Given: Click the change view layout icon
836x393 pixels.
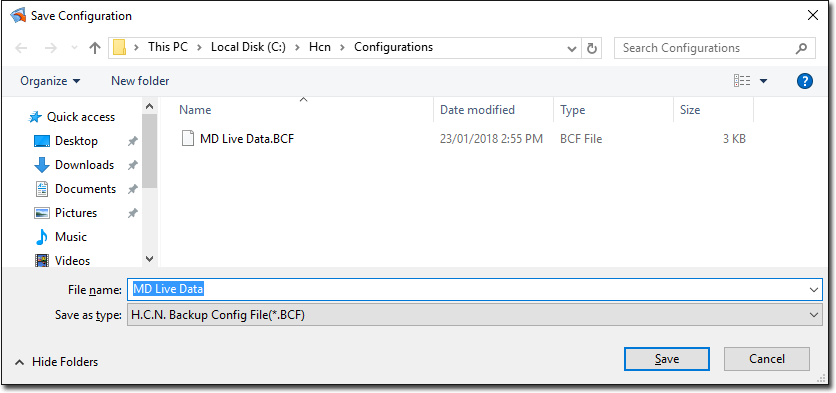Looking at the screenshot, I should tap(742, 81).
